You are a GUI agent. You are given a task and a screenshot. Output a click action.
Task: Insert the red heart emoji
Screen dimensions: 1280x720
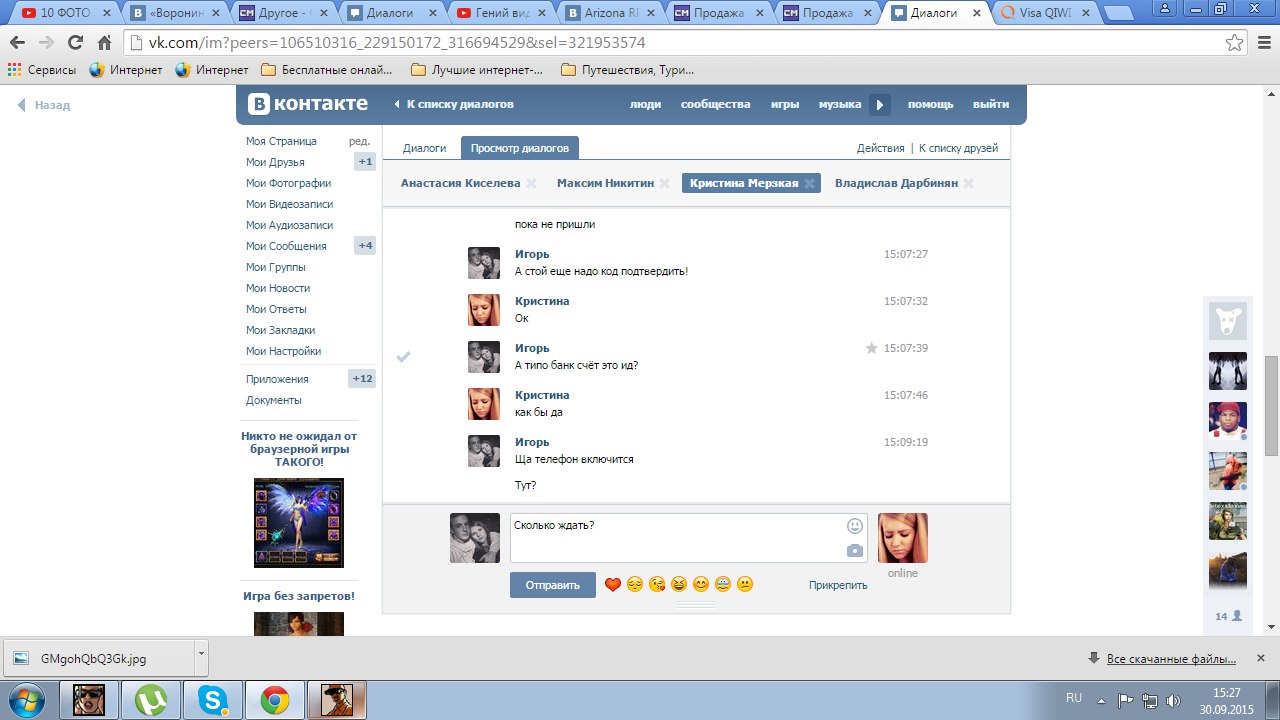tap(613, 585)
